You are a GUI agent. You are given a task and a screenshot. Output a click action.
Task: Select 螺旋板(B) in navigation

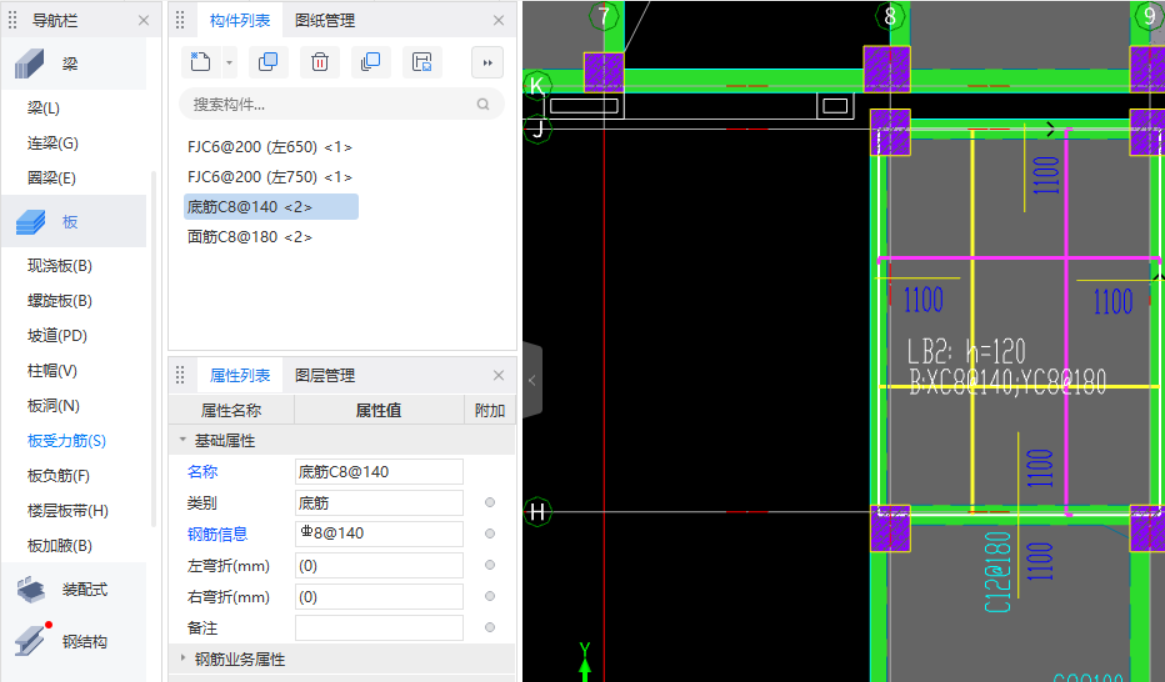60,301
